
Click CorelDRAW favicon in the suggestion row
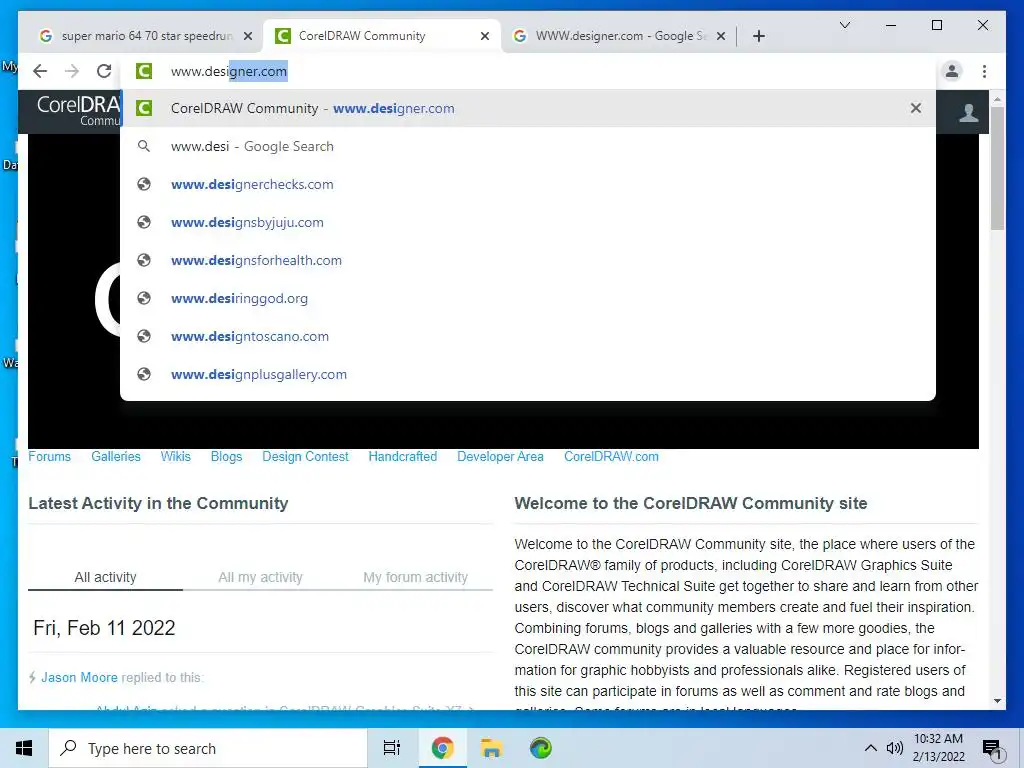point(144,108)
